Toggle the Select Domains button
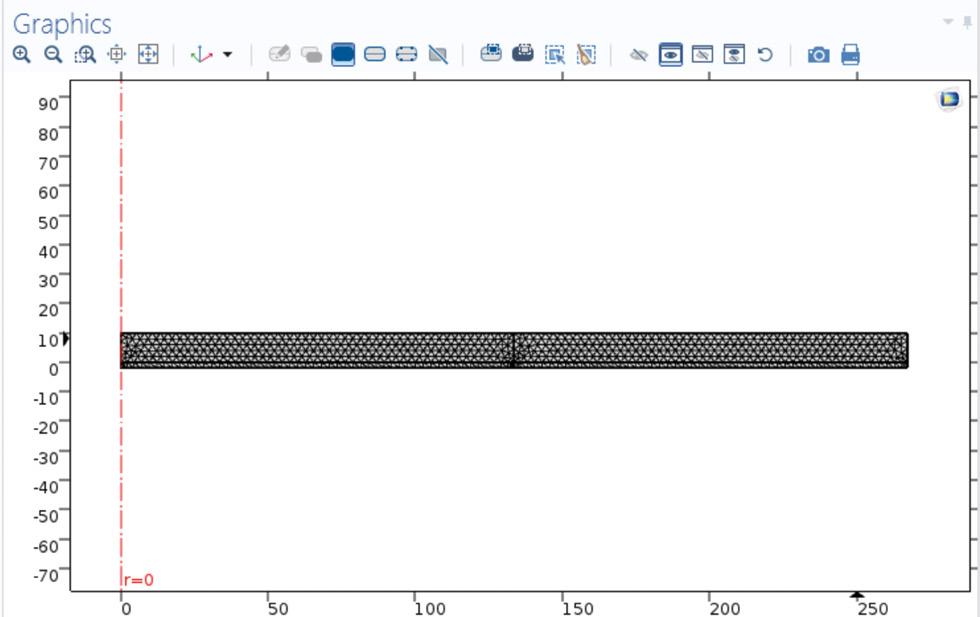 [343, 54]
